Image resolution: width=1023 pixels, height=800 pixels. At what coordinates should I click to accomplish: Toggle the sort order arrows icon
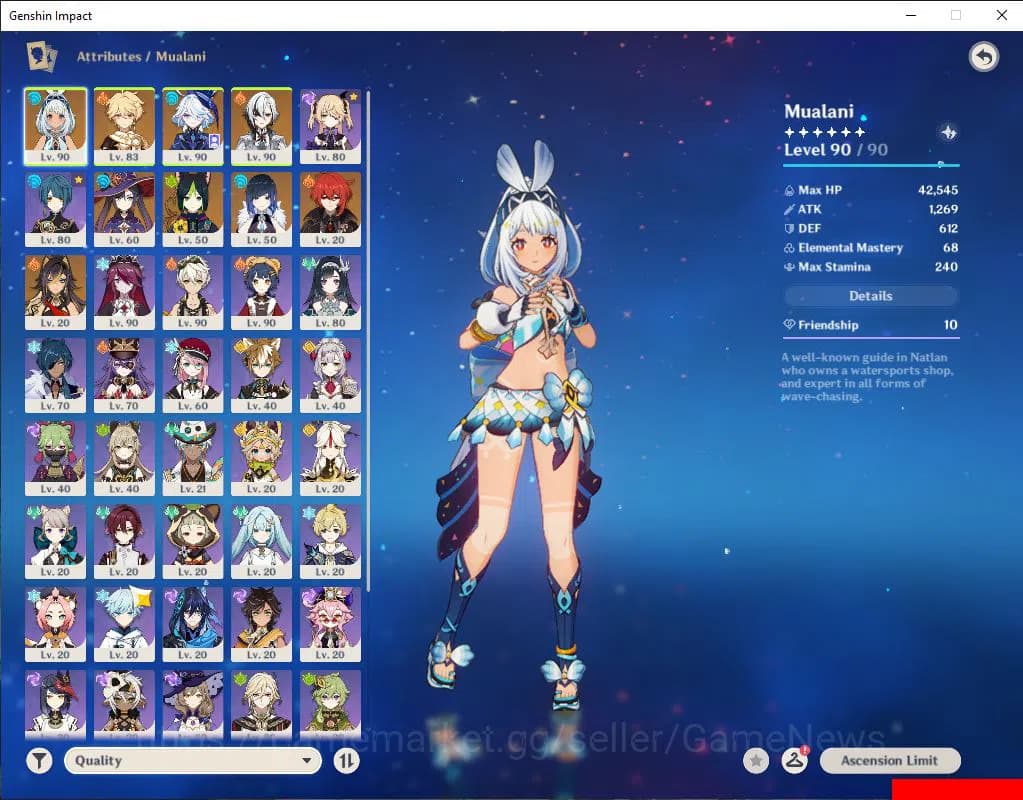pyautogui.click(x=346, y=760)
